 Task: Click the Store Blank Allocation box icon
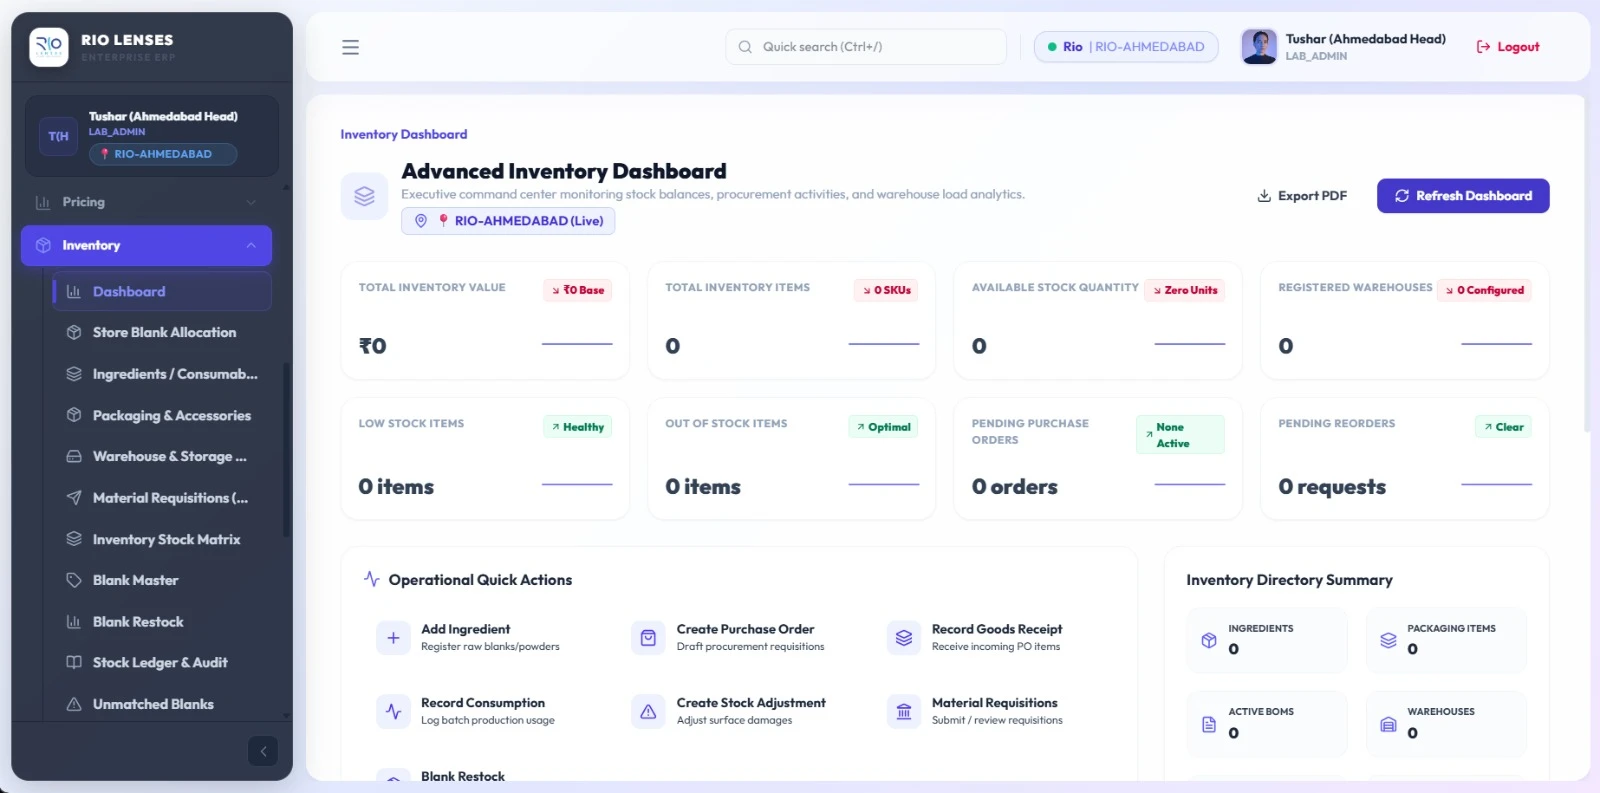[74, 332]
